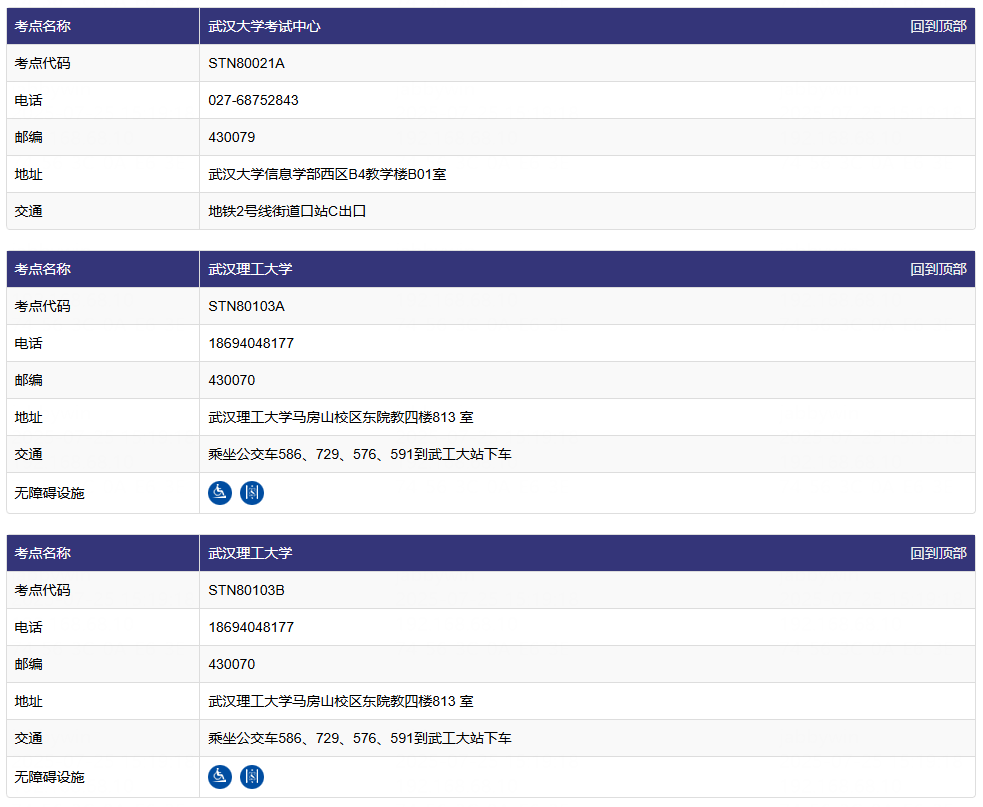The width and height of the screenshot is (983, 807).
Task: Click 武汉理工大学 header above STN80103A
Action: click(x=250, y=270)
